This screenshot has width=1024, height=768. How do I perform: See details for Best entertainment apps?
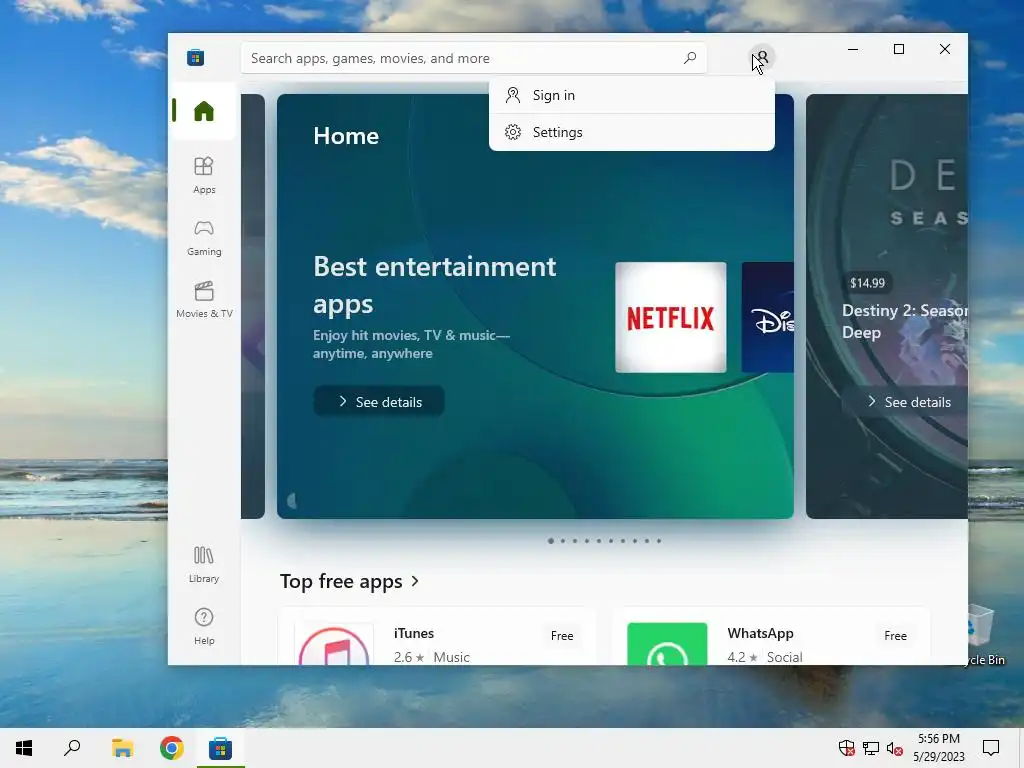tap(379, 402)
